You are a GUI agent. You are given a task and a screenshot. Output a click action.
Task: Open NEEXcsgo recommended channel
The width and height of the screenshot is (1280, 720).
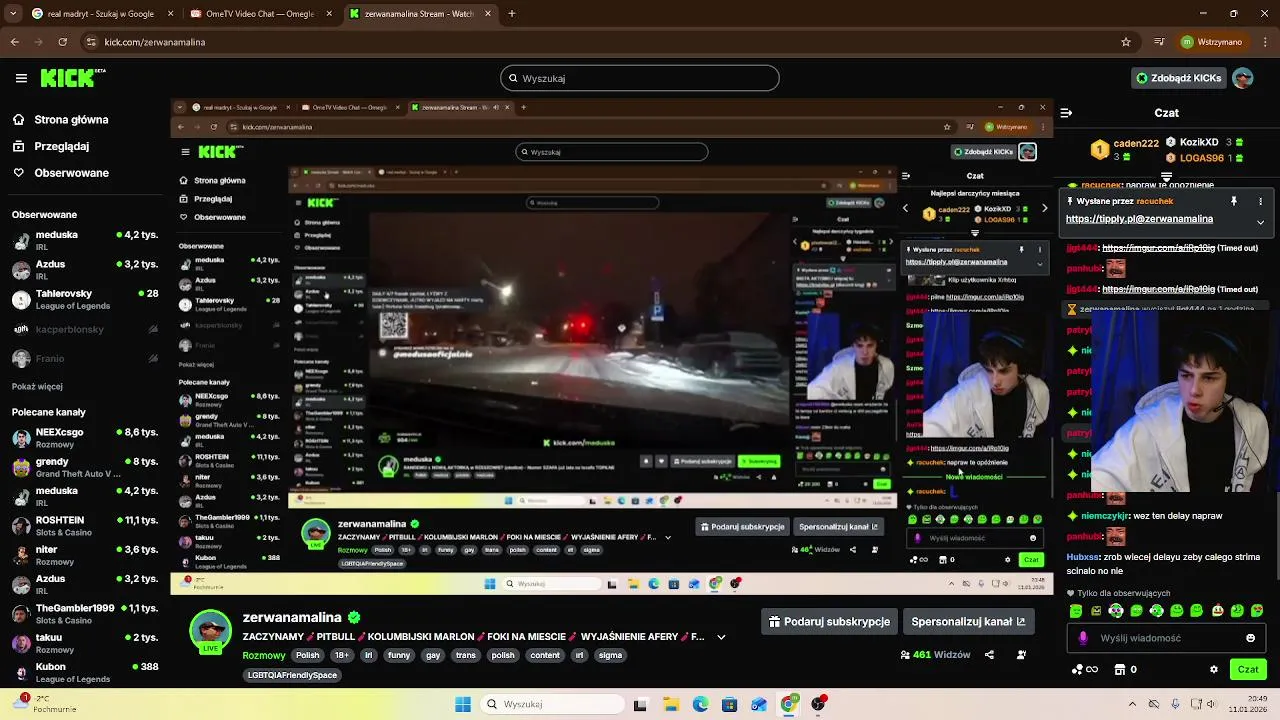(x=85, y=438)
